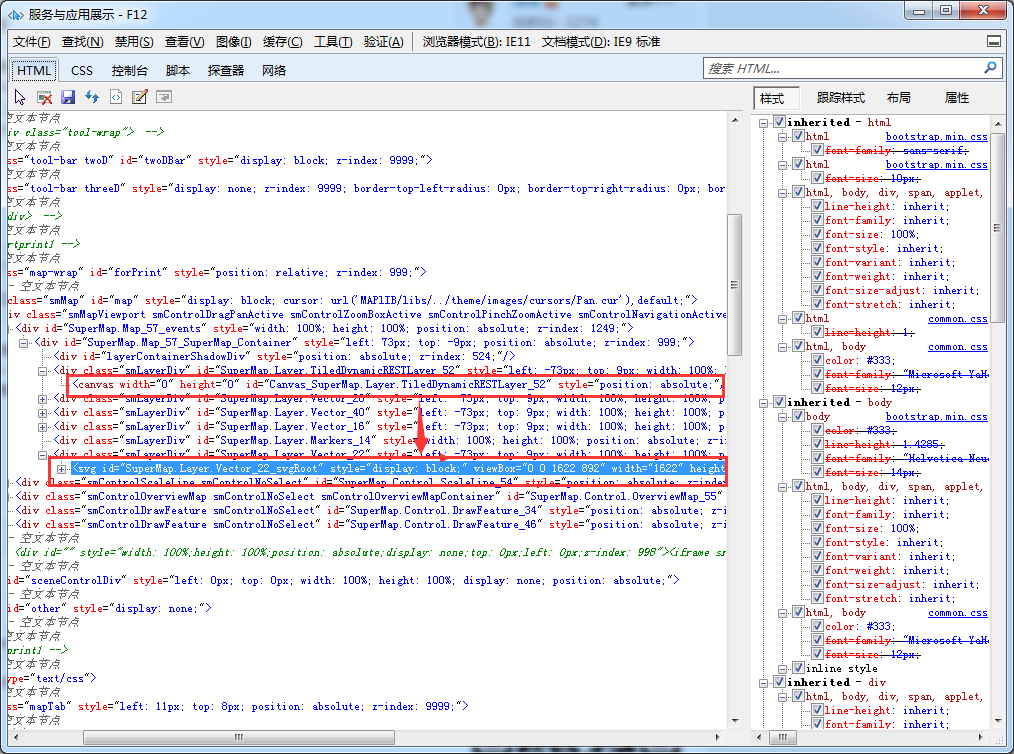Switch to the 探查器 tab
The width and height of the screenshot is (1014, 754).
click(226, 70)
